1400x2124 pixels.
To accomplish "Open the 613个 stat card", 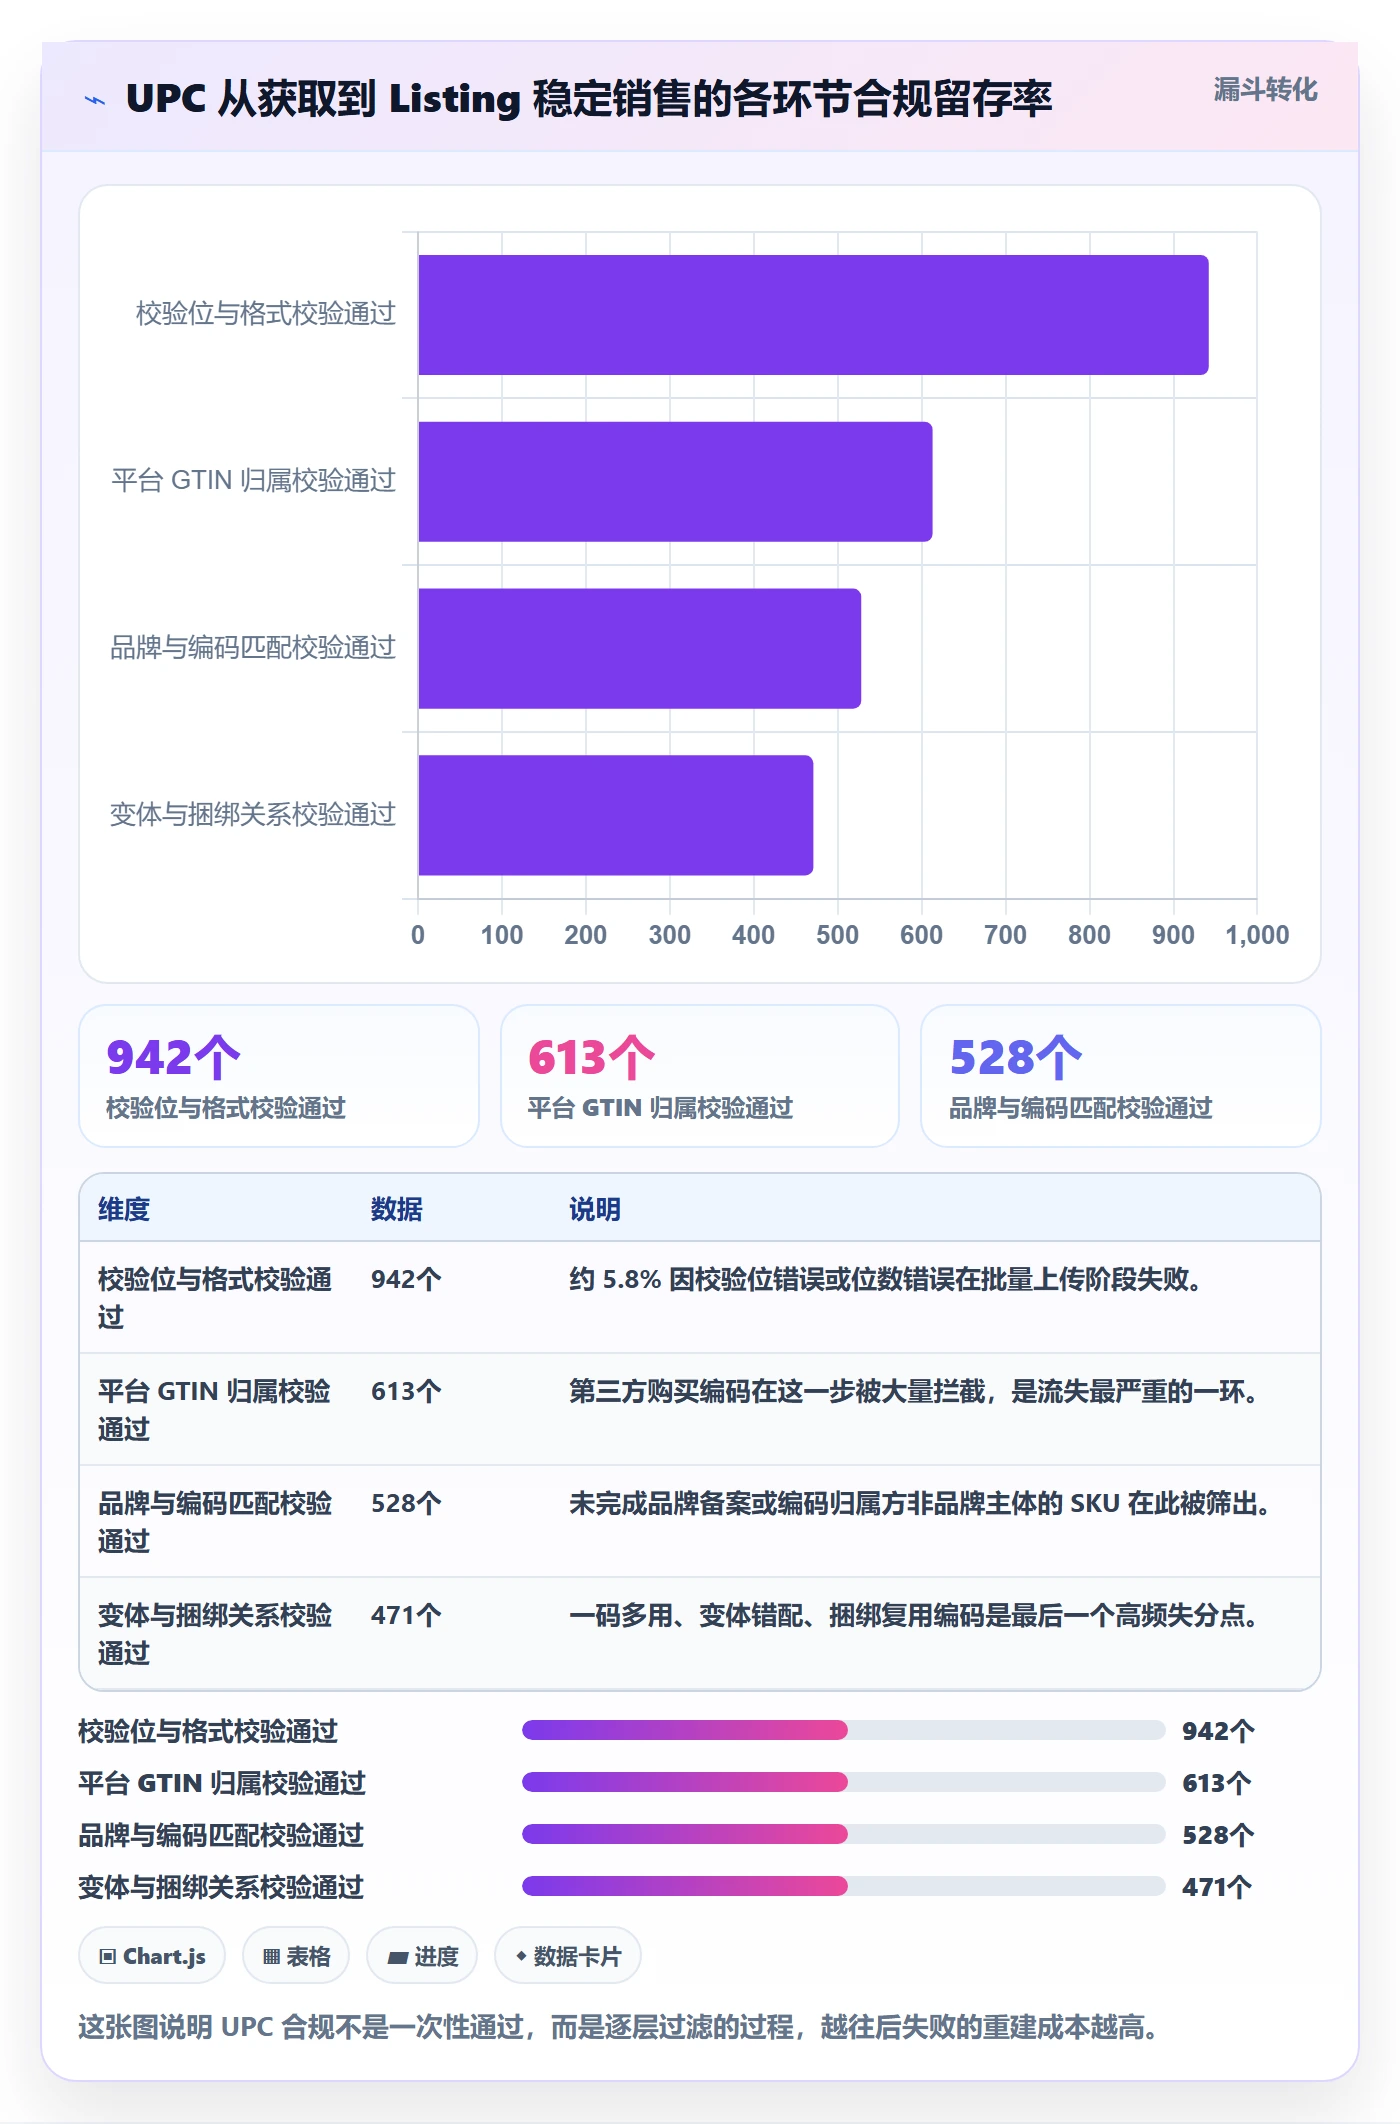I will click(700, 1076).
